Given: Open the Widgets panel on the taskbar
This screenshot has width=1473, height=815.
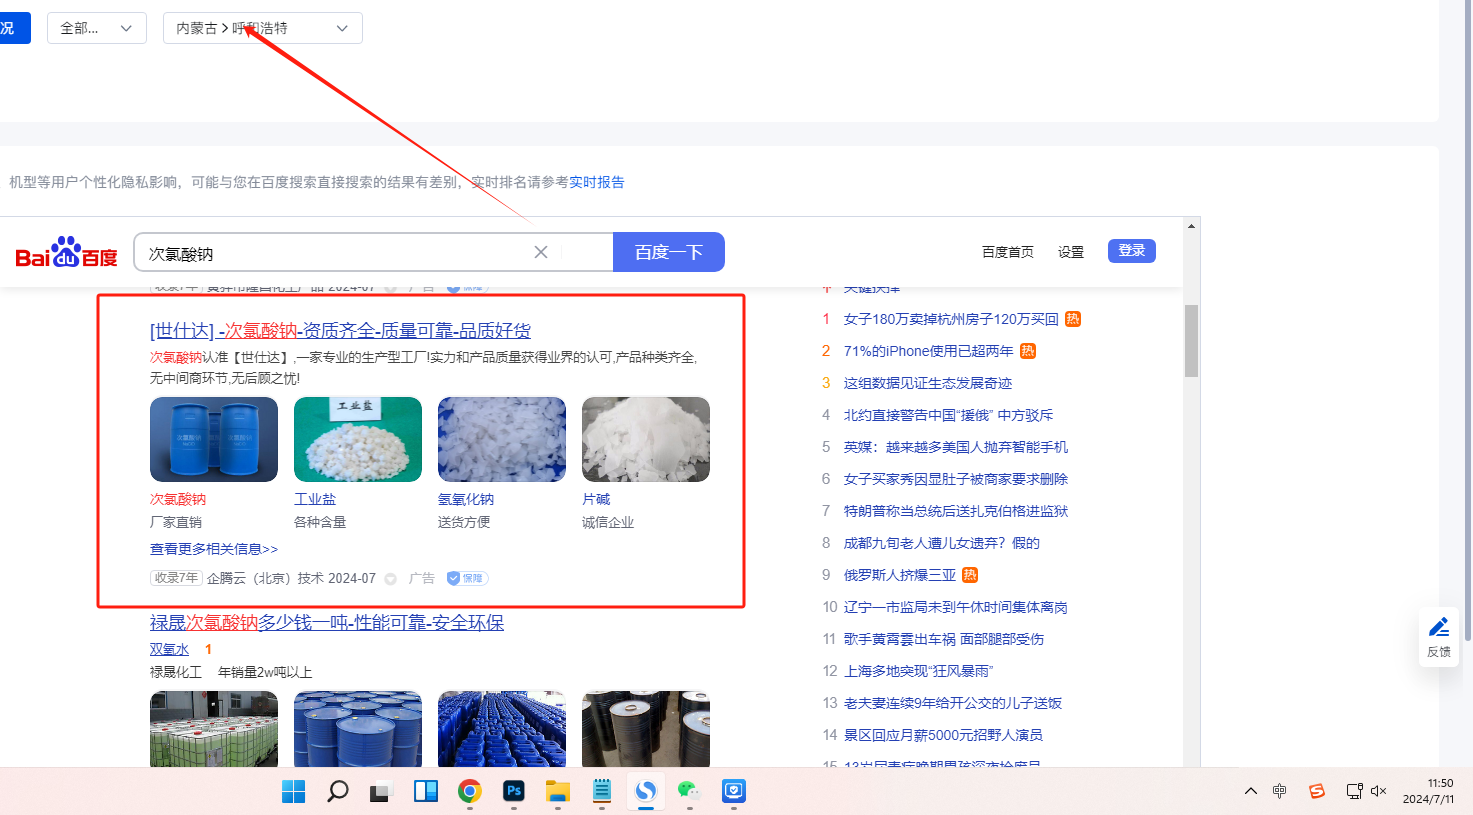Looking at the screenshot, I should click(x=426, y=791).
